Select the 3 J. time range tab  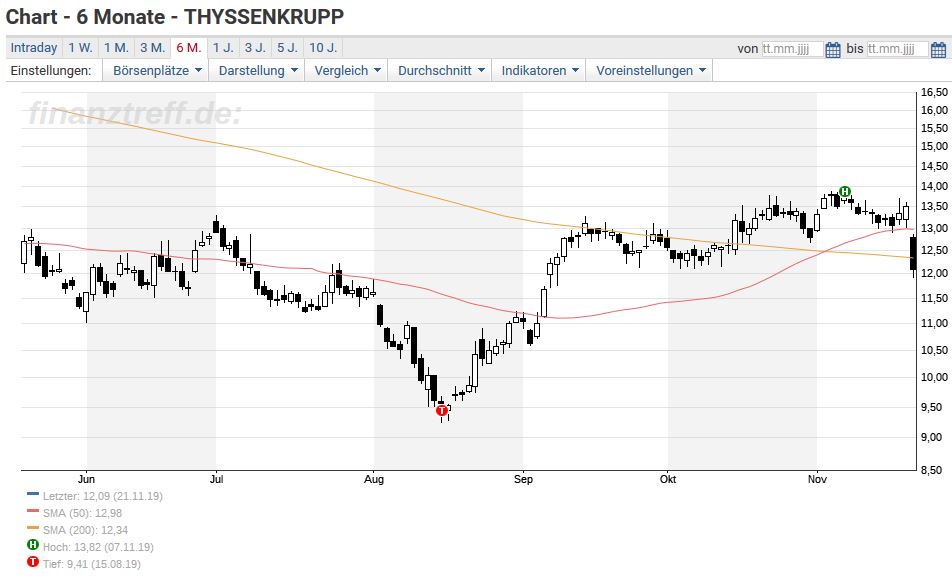[255, 48]
